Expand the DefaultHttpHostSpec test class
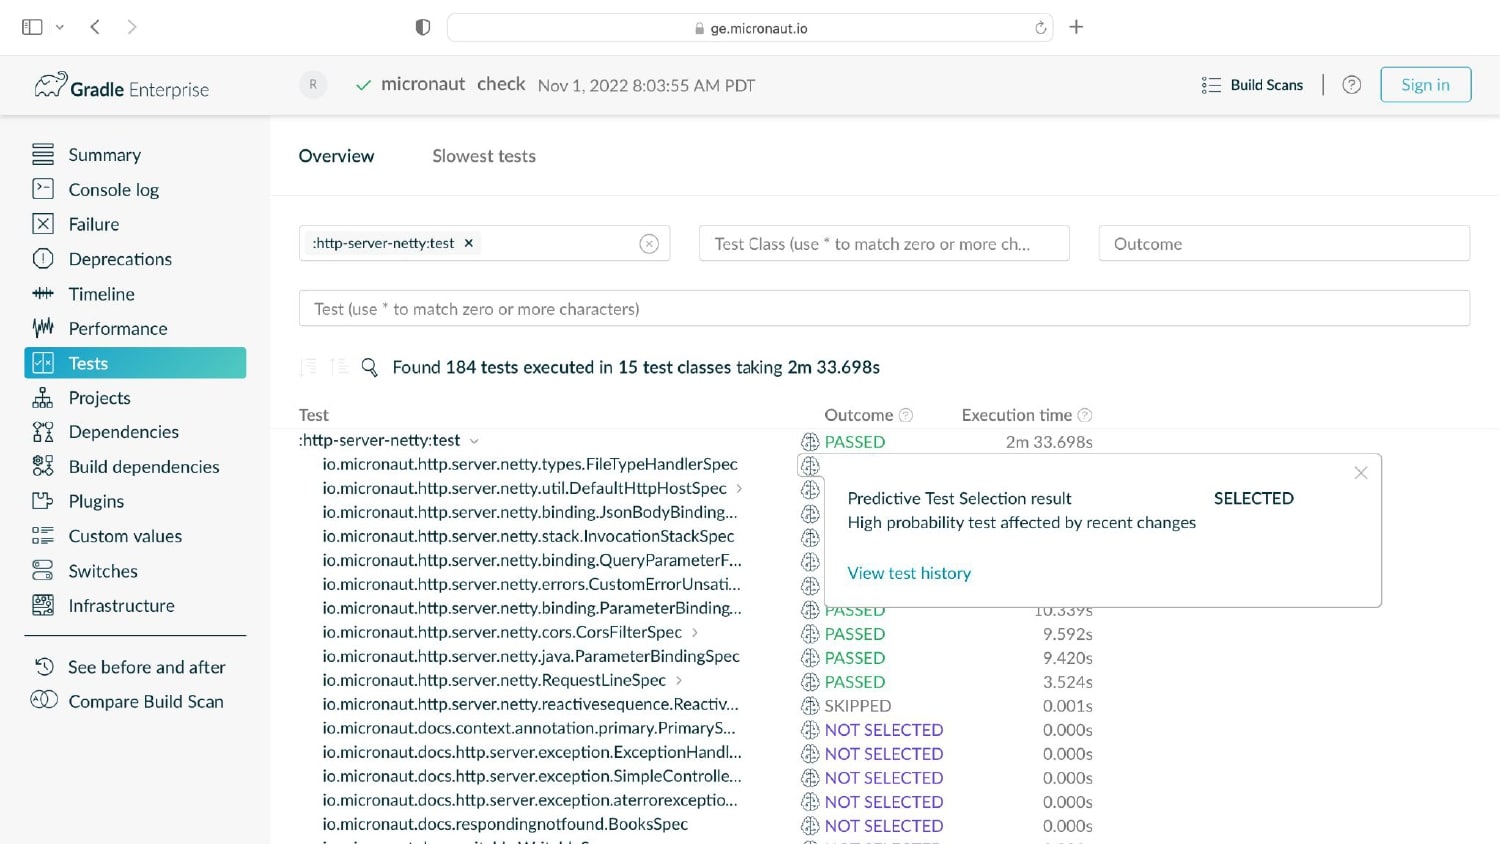1500x844 pixels. (739, 489)
